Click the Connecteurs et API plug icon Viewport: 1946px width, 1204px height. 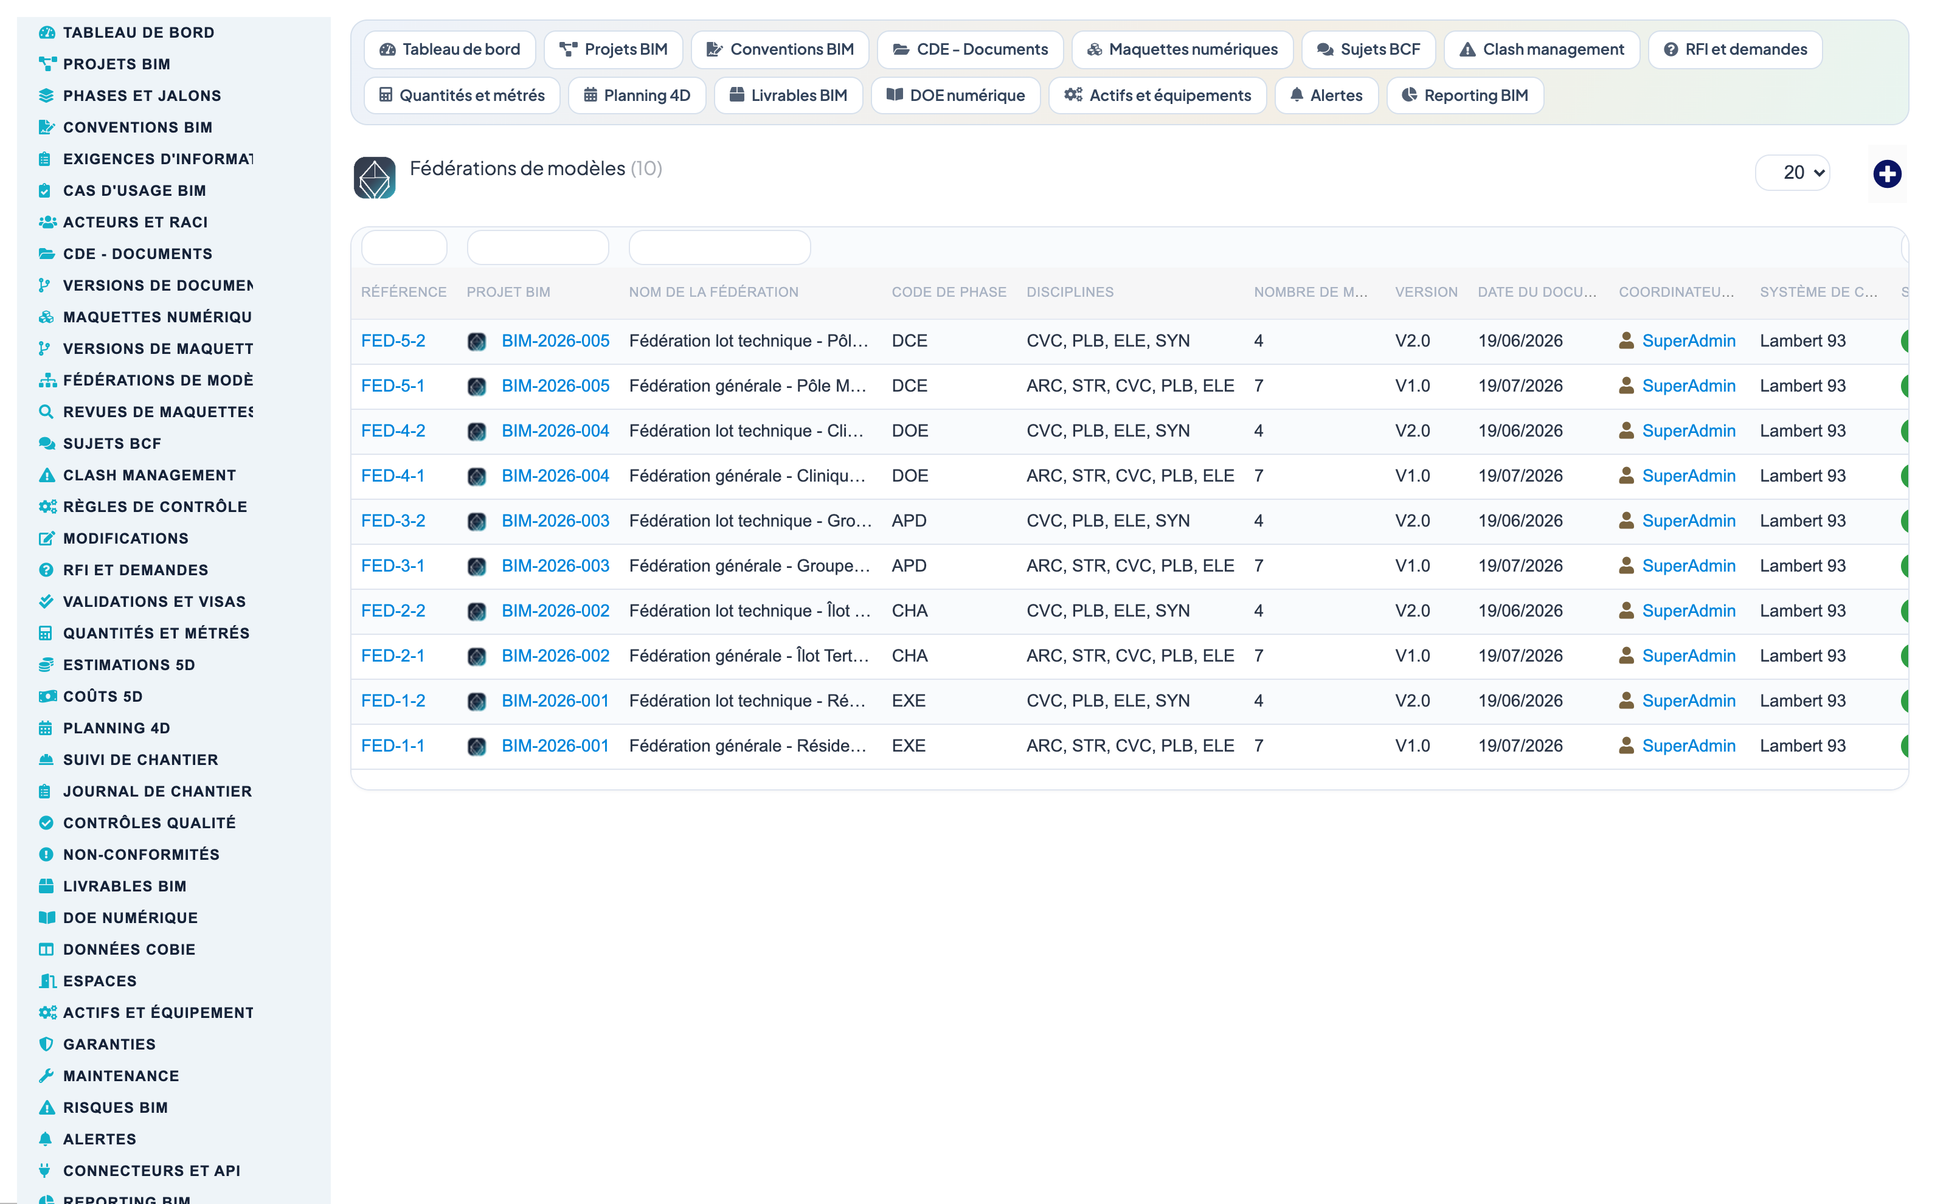pos(46,1171)
